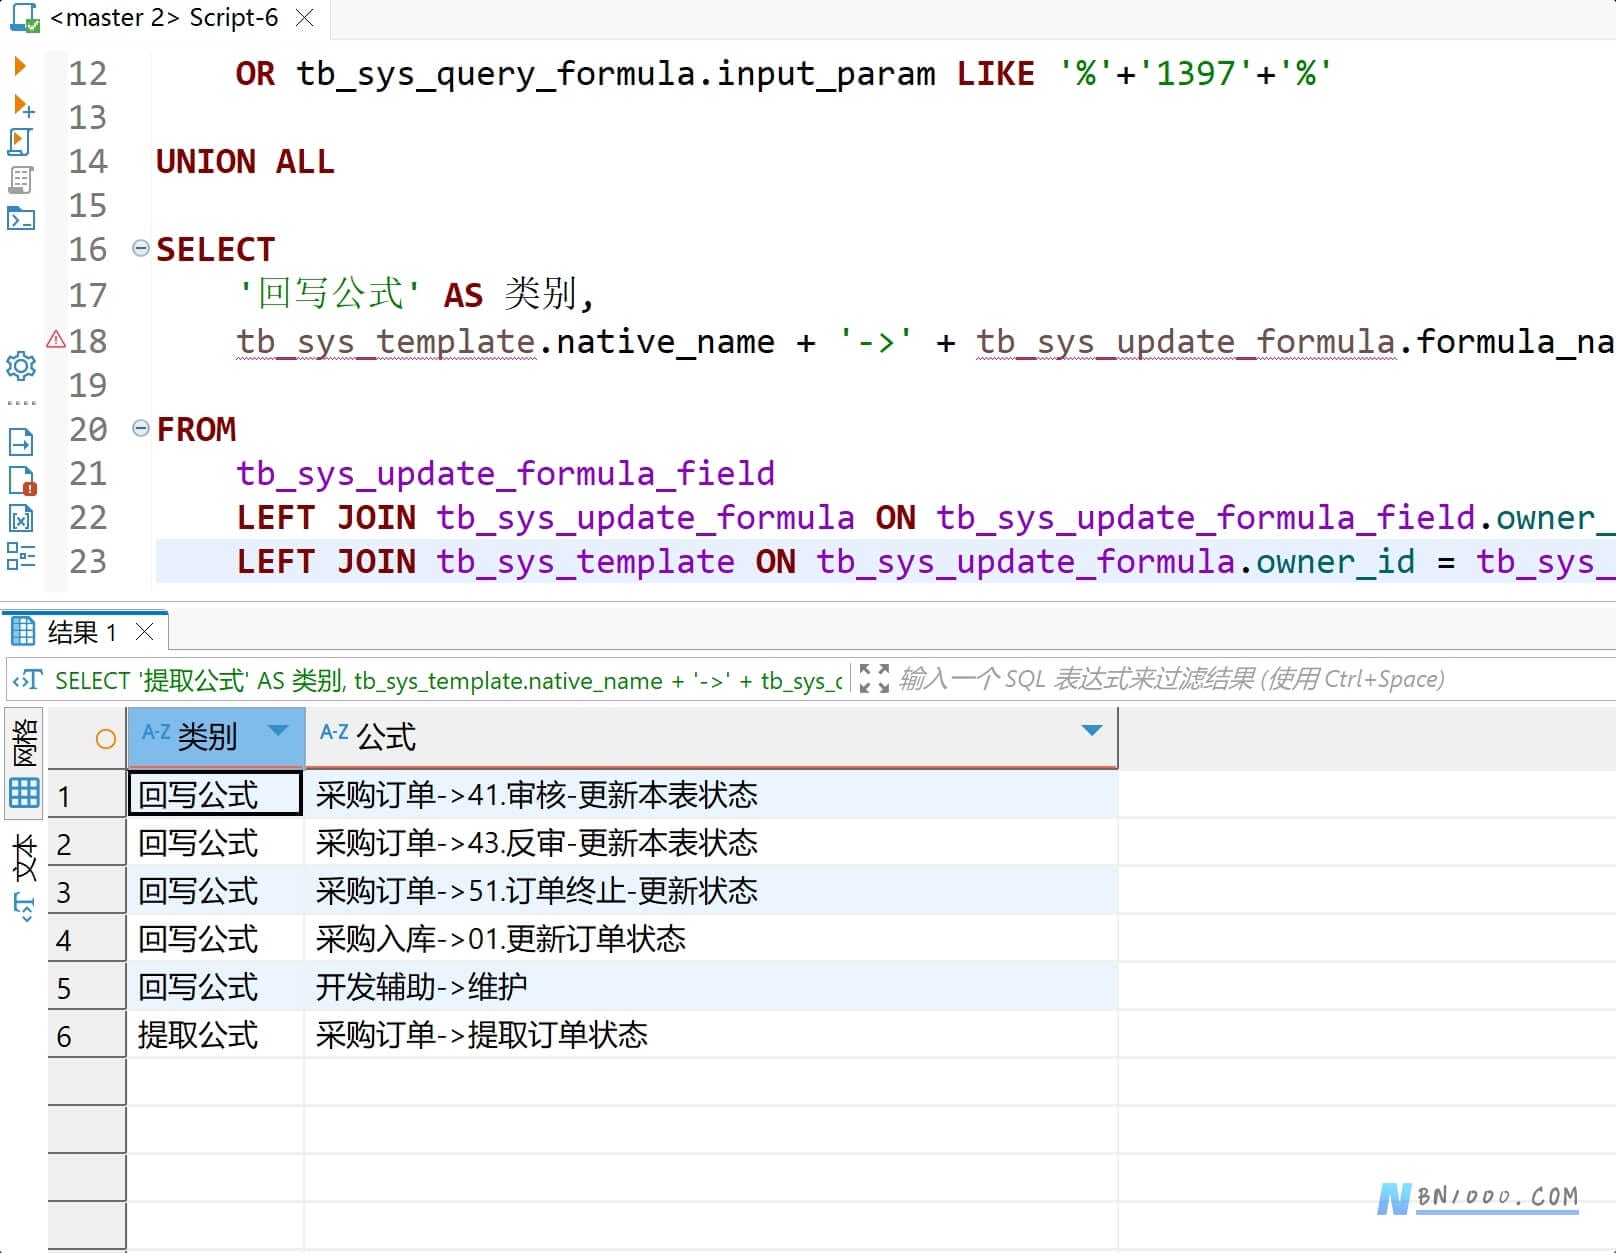Click the query summary text starting with SELECT '提取公式'
Image resolution: width=1616 pixels, height=1253 pixels.
449,681
